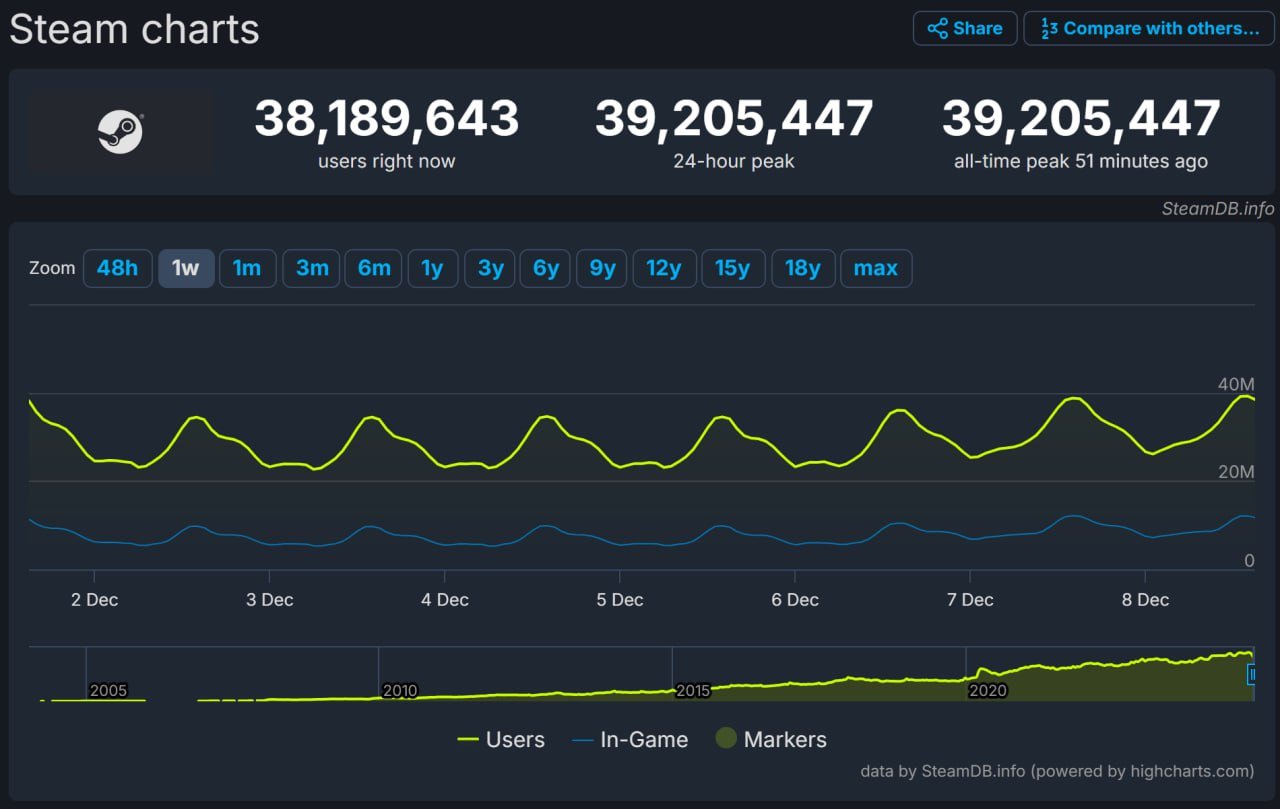Click the 40M axis label
The image size is (1280, 809).
pyautogui.click(x=1236, y=385)
